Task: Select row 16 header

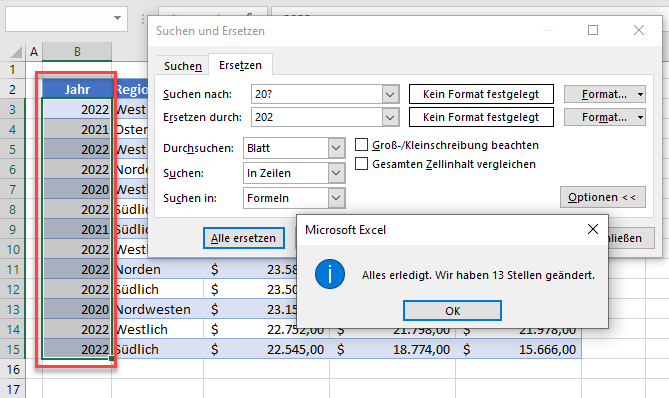Action: click(x=13, y=369)
